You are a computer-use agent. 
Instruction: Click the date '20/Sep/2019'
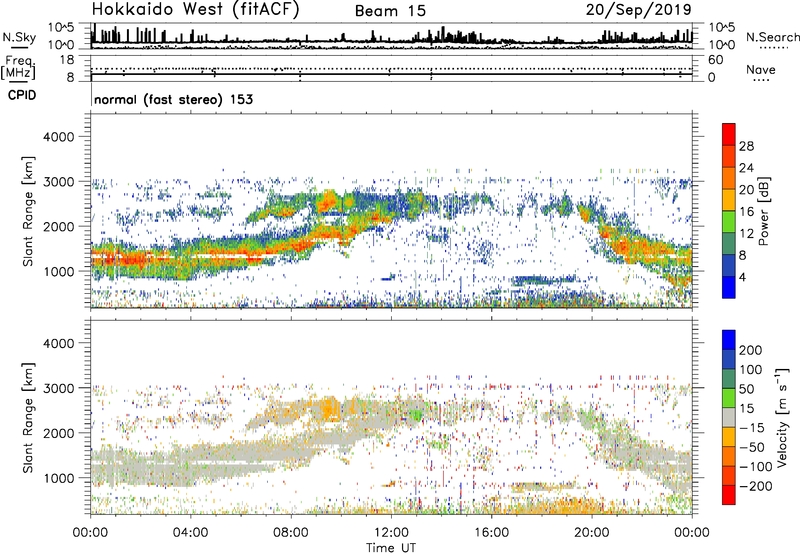point(638,10)
